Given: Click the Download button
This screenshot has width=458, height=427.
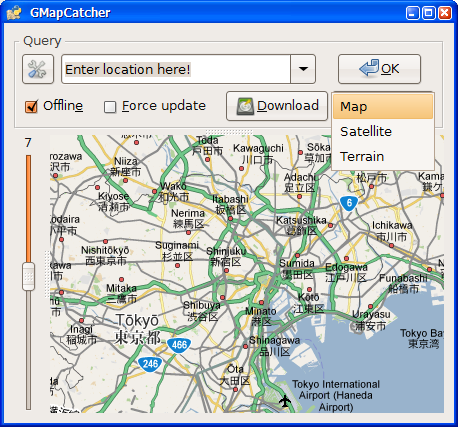Looking at the screenshot, I should pos(277,106).
